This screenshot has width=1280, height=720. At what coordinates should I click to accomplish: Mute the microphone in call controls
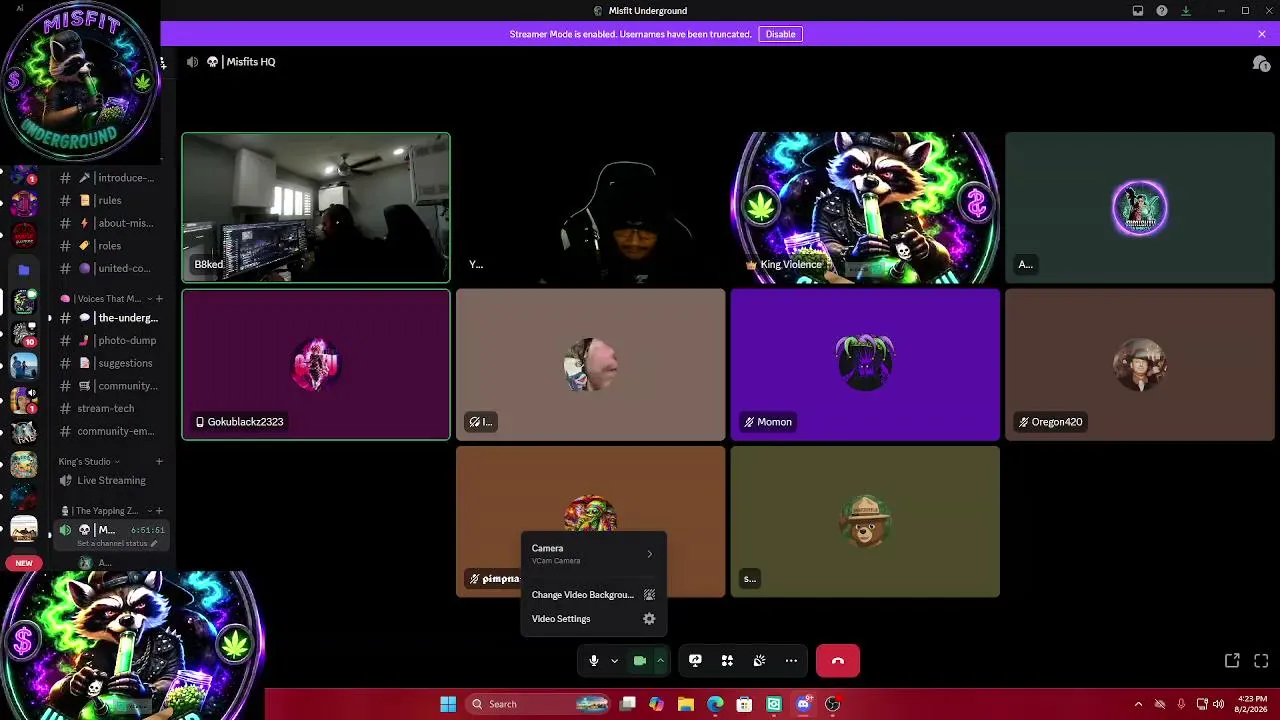[593, 661]
